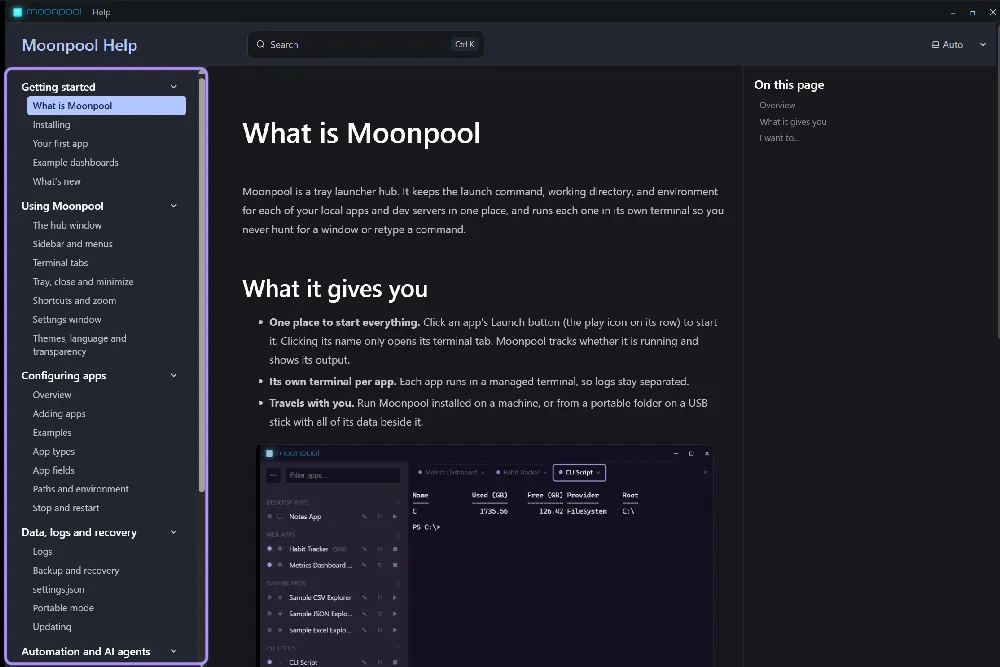Image resolution: width=1000 pixels, height=667 pixels.
Task: Click the search magnifier icon
Action: pyautogui.click(x=260, y=45)
